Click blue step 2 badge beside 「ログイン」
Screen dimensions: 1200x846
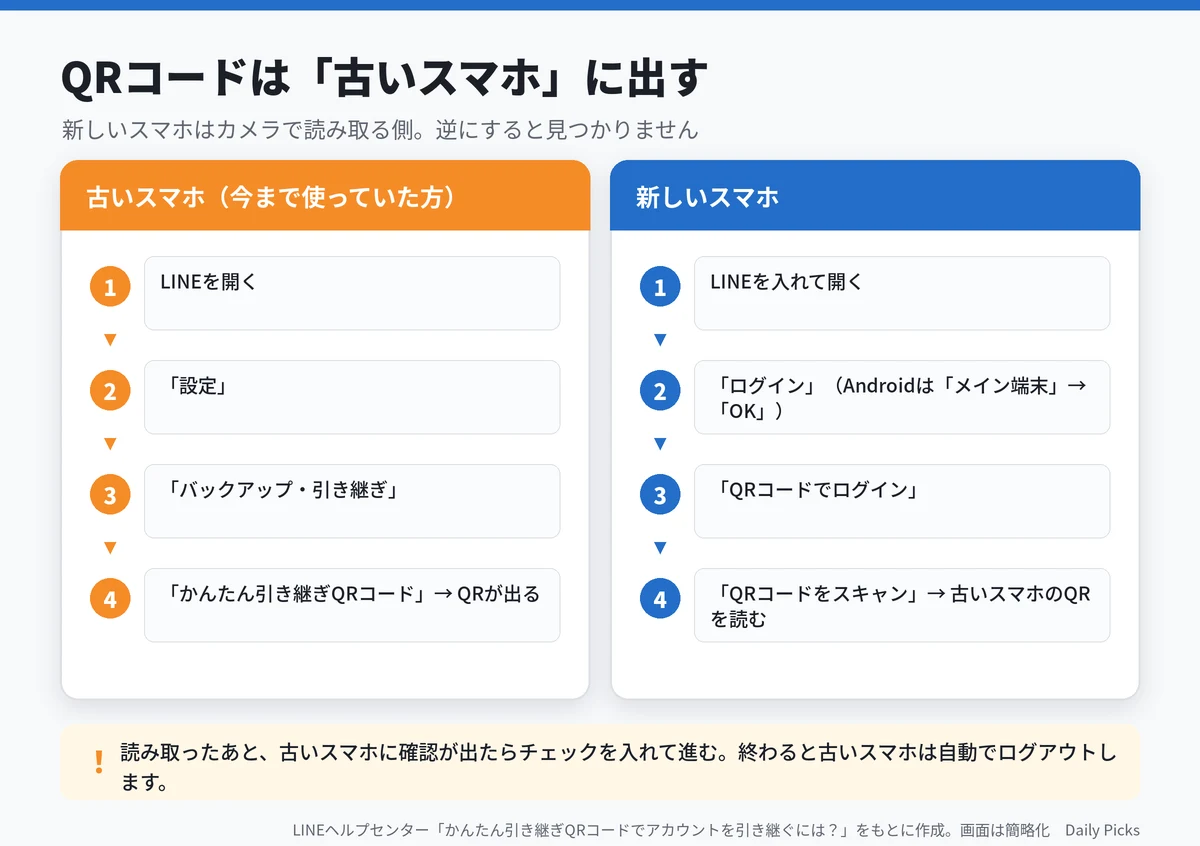click(660, 392)
